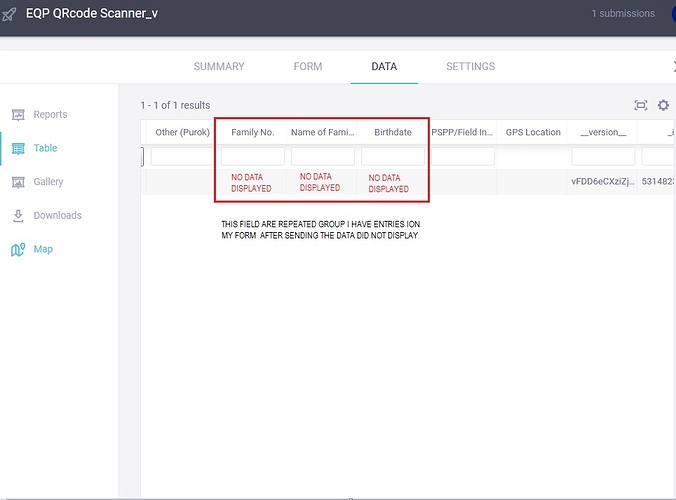Toggle fullscreen table view icon
Image resolution: width=676 pixels, height=500 pixels.
pos(641,105)
